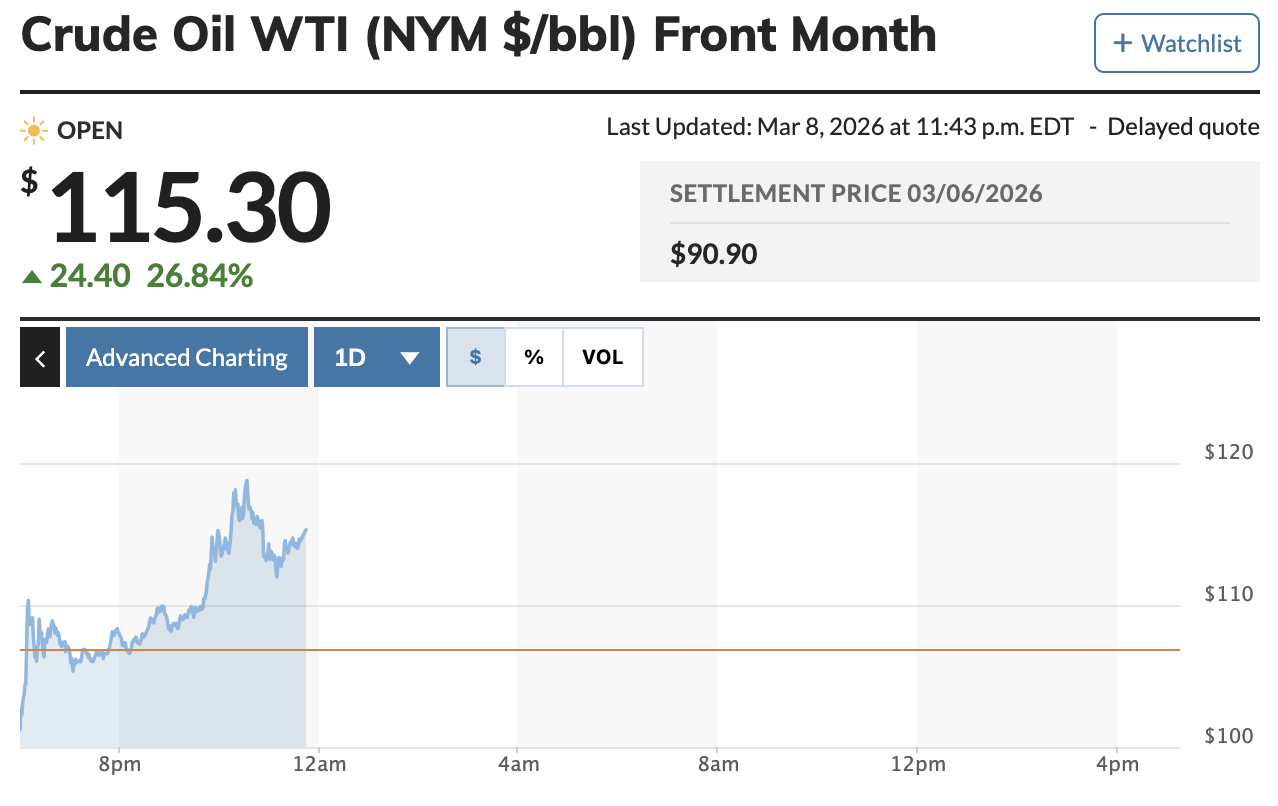Screen dimensions: 1278x806
Task: Open Advanced Charting
Action: [186, 357]
